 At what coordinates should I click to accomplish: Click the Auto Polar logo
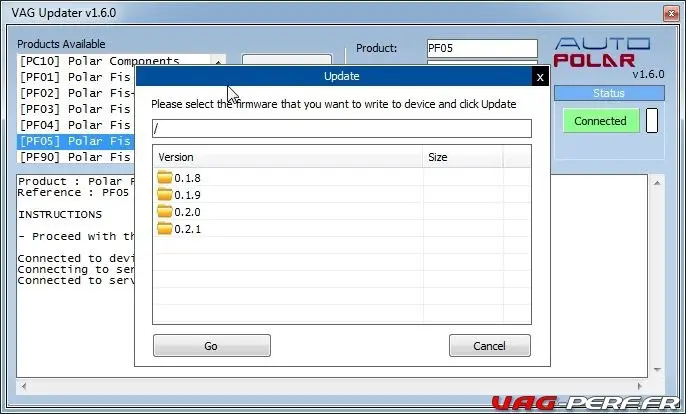pyautogui.click(x=602, y=52)
